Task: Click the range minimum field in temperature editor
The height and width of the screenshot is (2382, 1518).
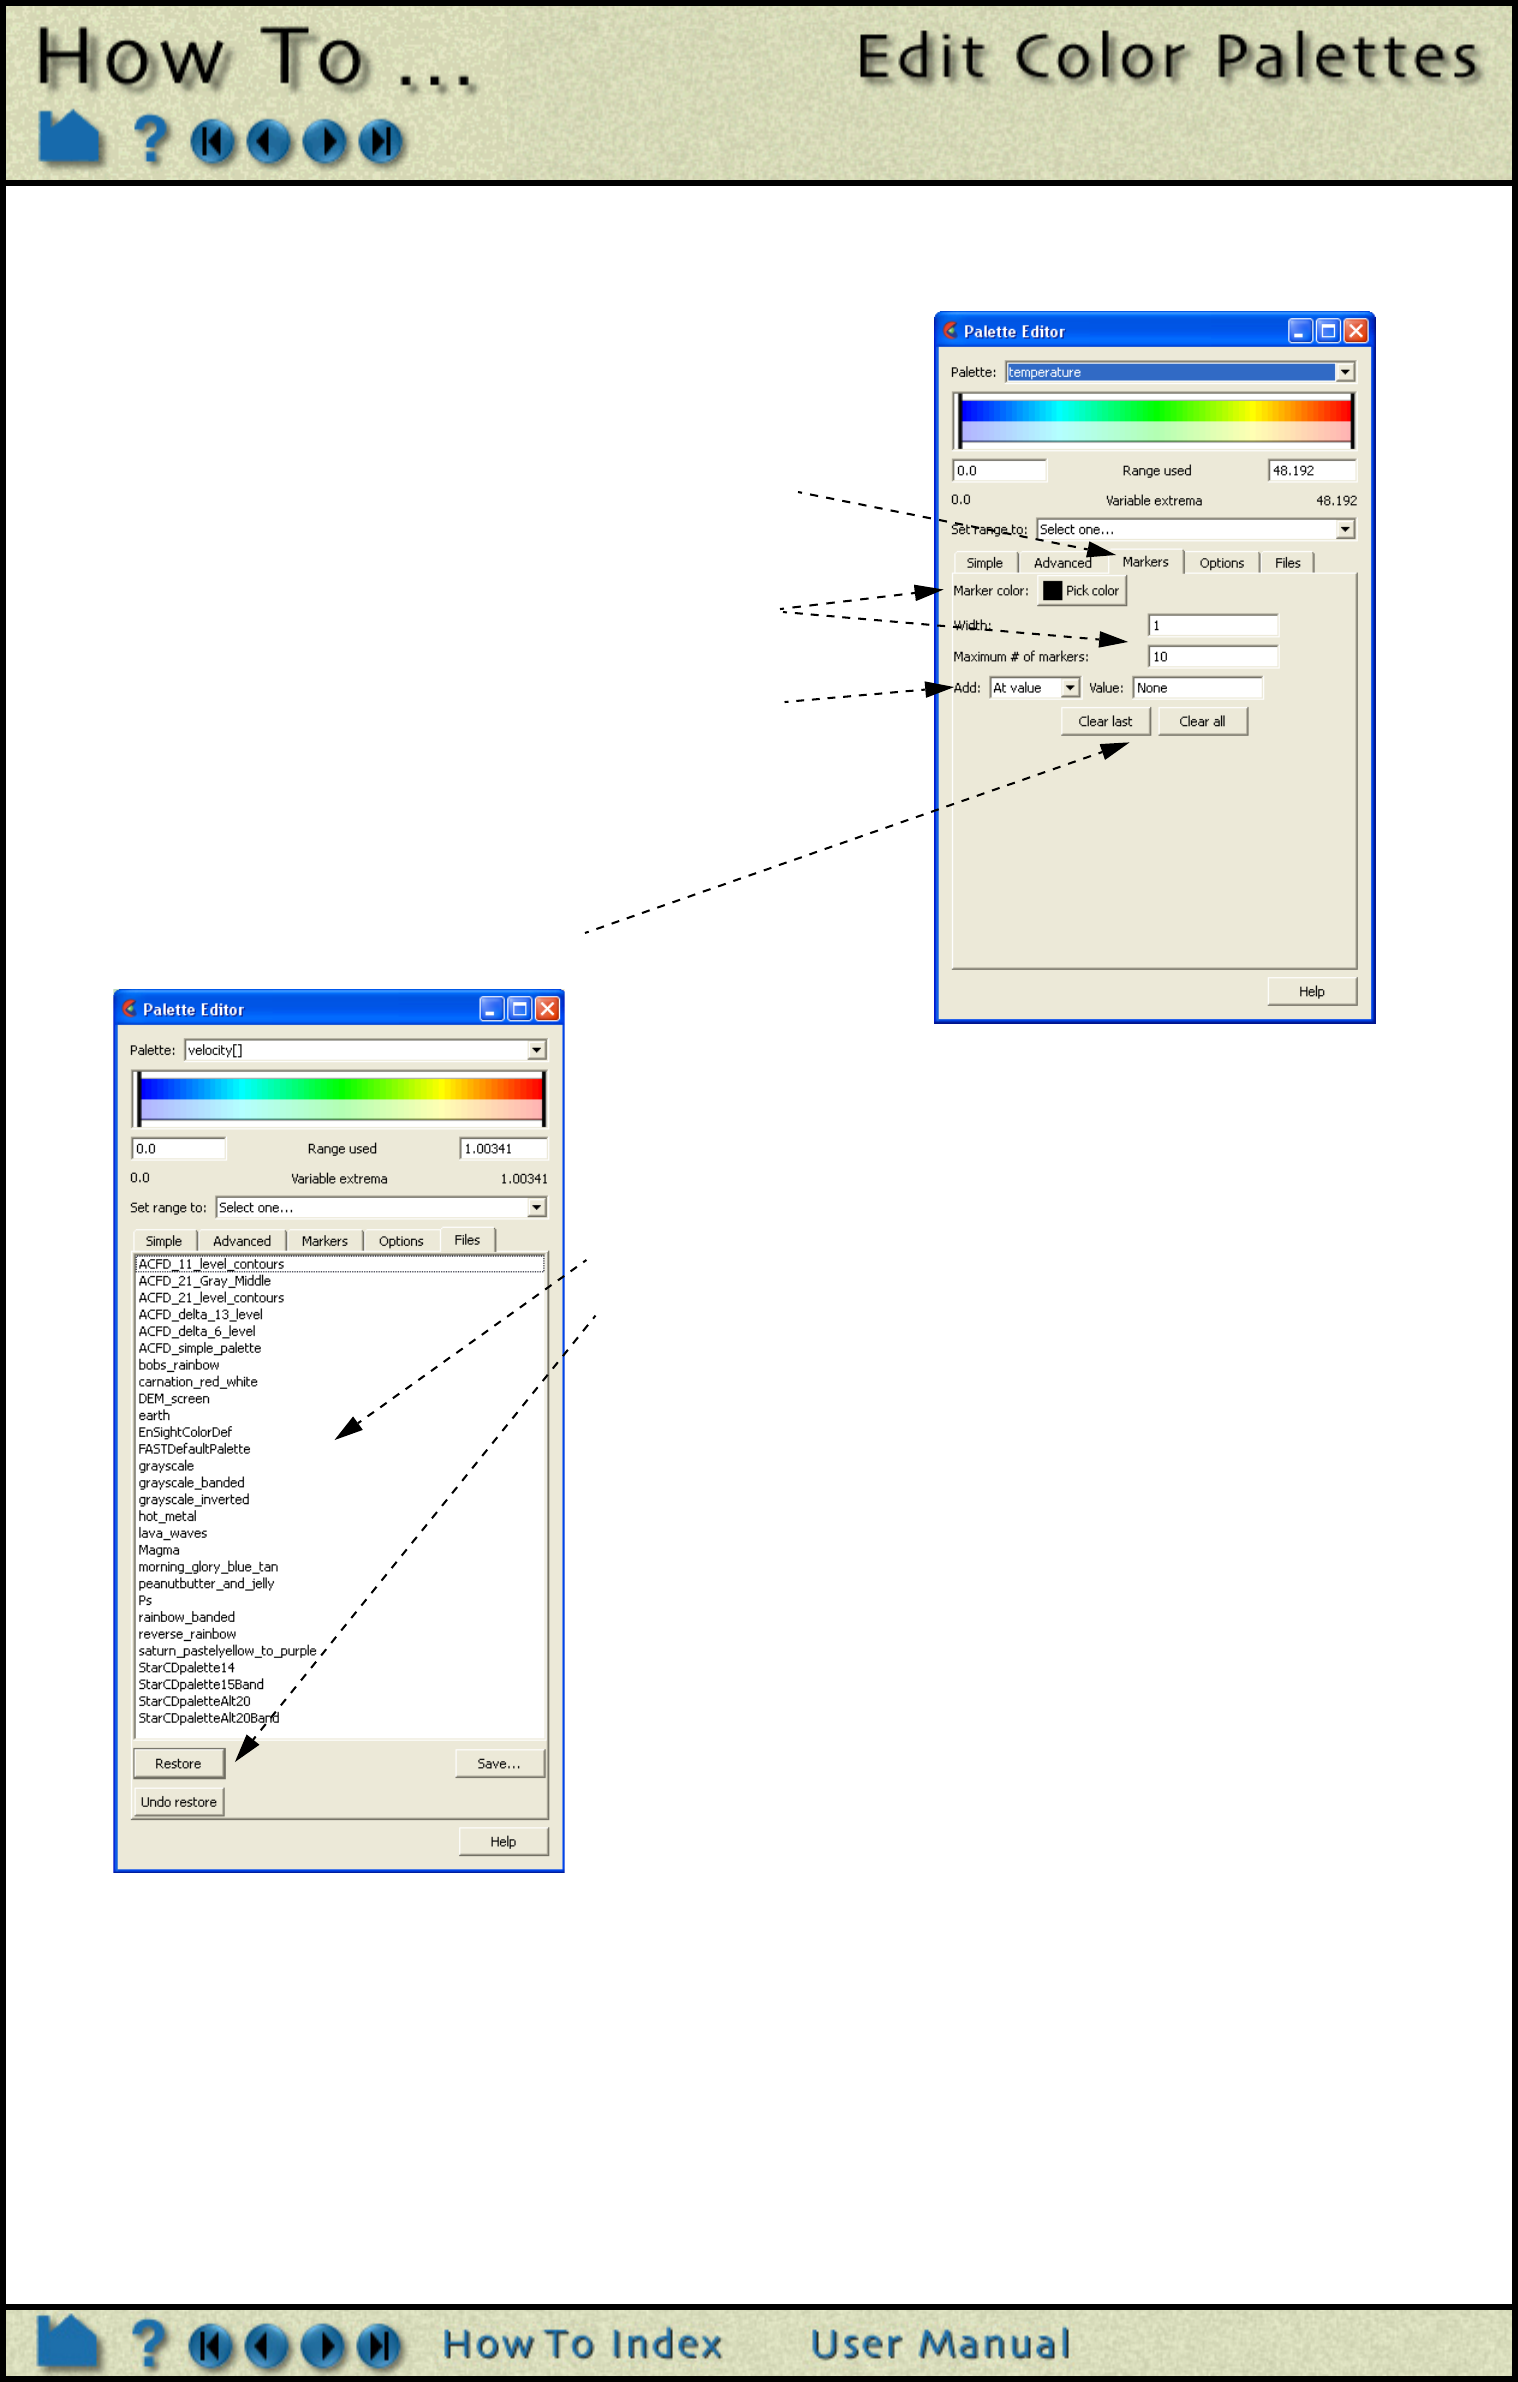Action: tap(1000, 471)
